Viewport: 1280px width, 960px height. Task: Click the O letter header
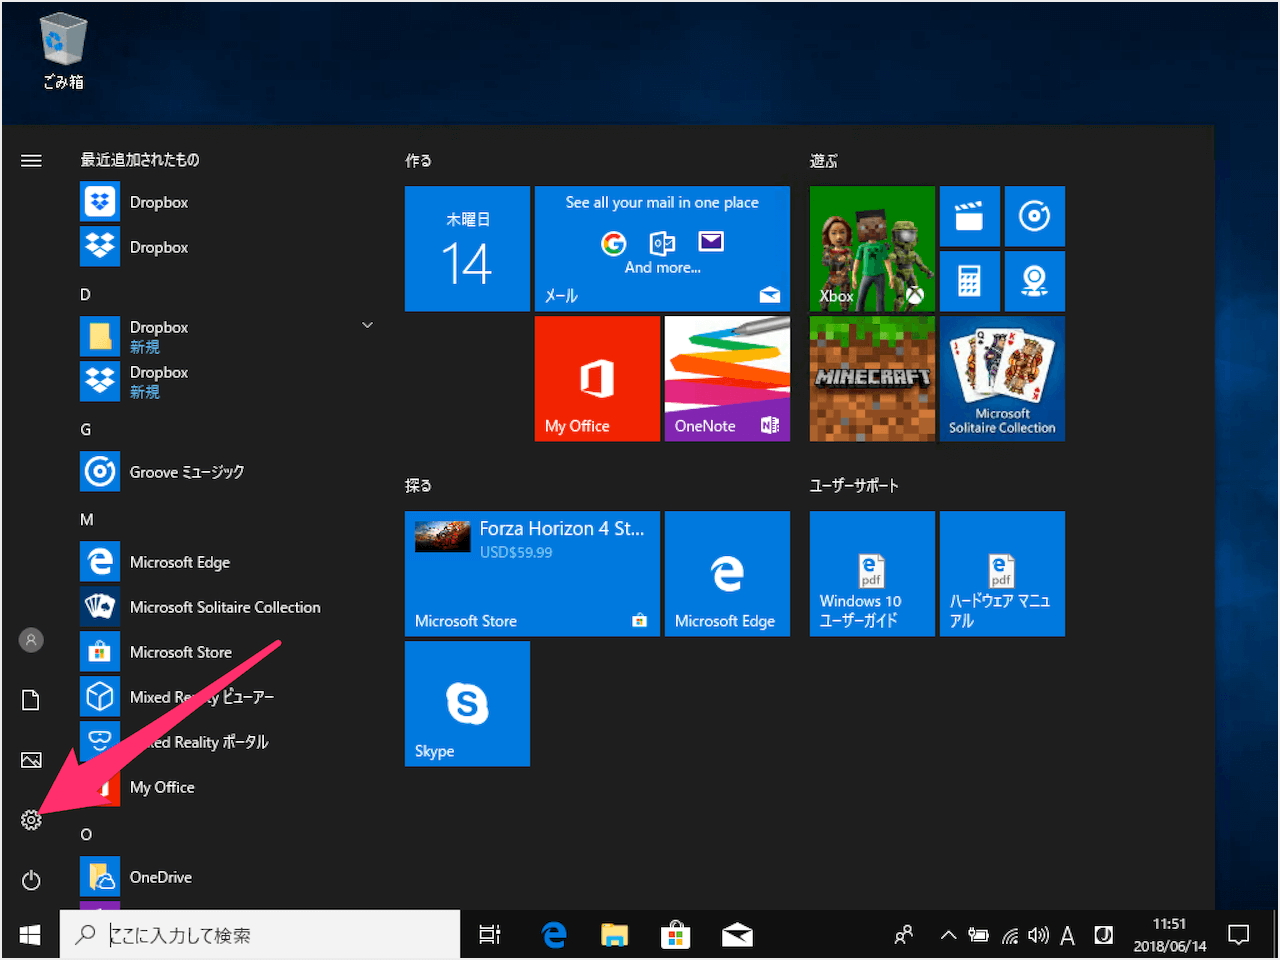[86, 834]
